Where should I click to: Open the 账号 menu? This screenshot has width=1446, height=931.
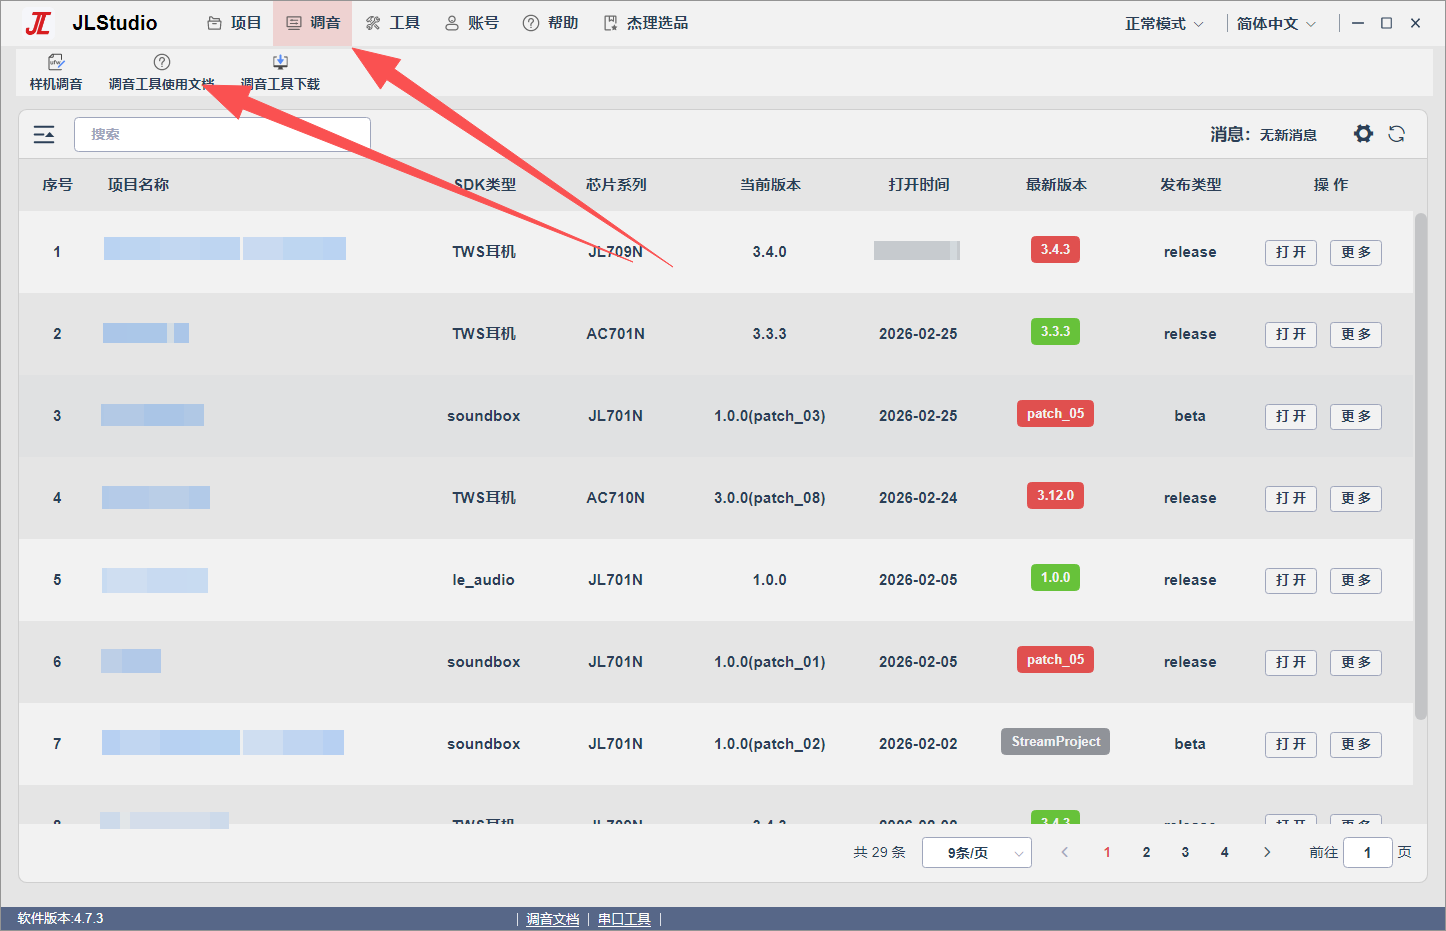click(472, 23)
